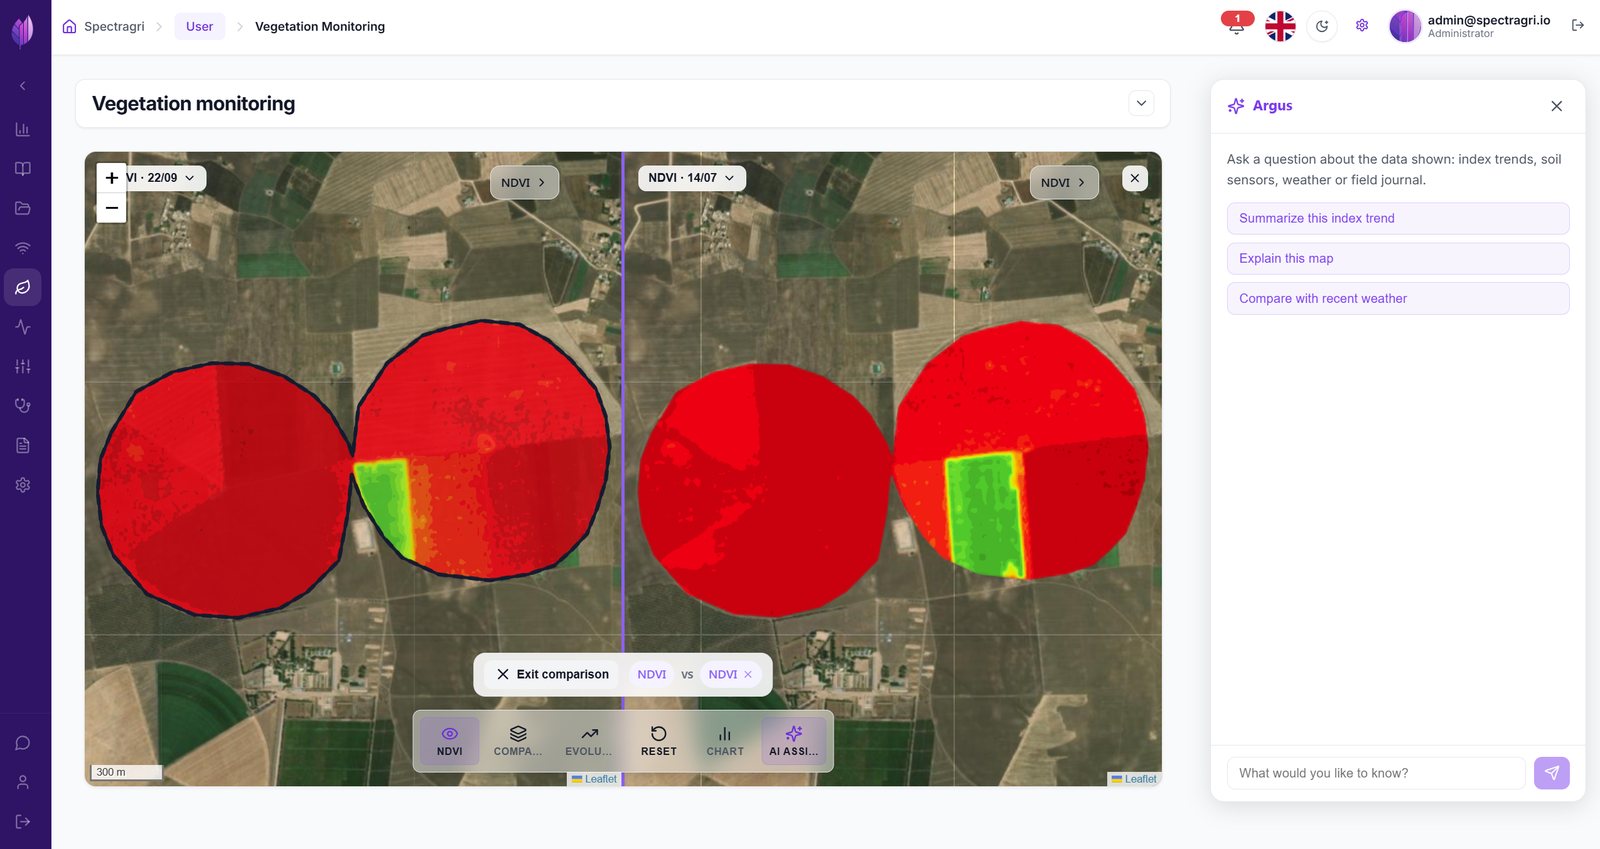Viewport: 1600px width, 849px height.
Task: Open notifications bell with red badge
Action: [x=1237, y=25]
